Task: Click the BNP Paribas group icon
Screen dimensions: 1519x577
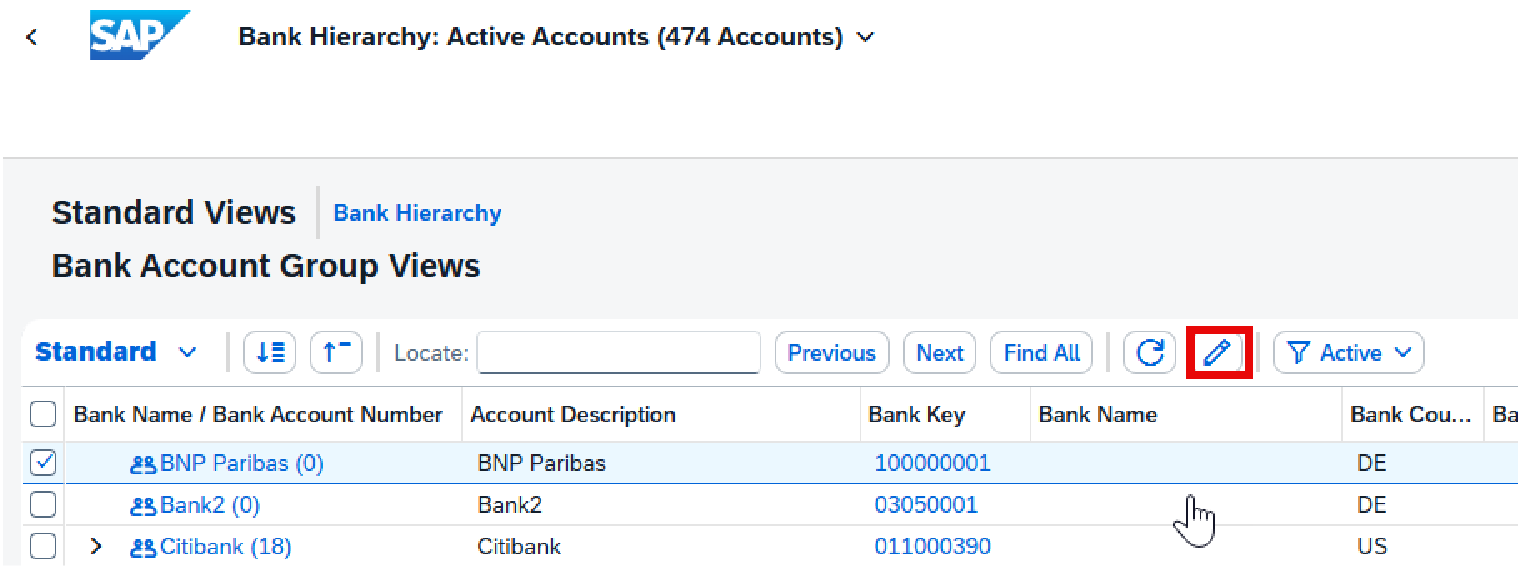Action: click(143, 464)
